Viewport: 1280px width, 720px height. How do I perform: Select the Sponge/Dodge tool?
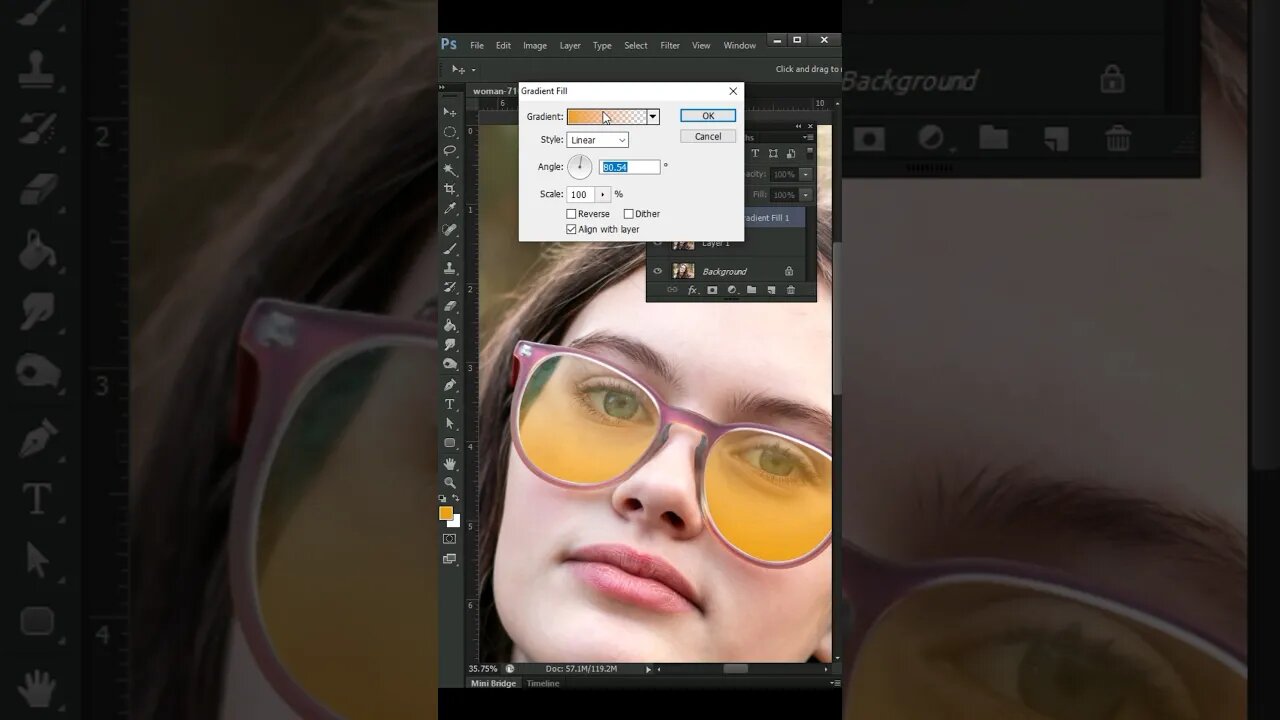point(450,364)
